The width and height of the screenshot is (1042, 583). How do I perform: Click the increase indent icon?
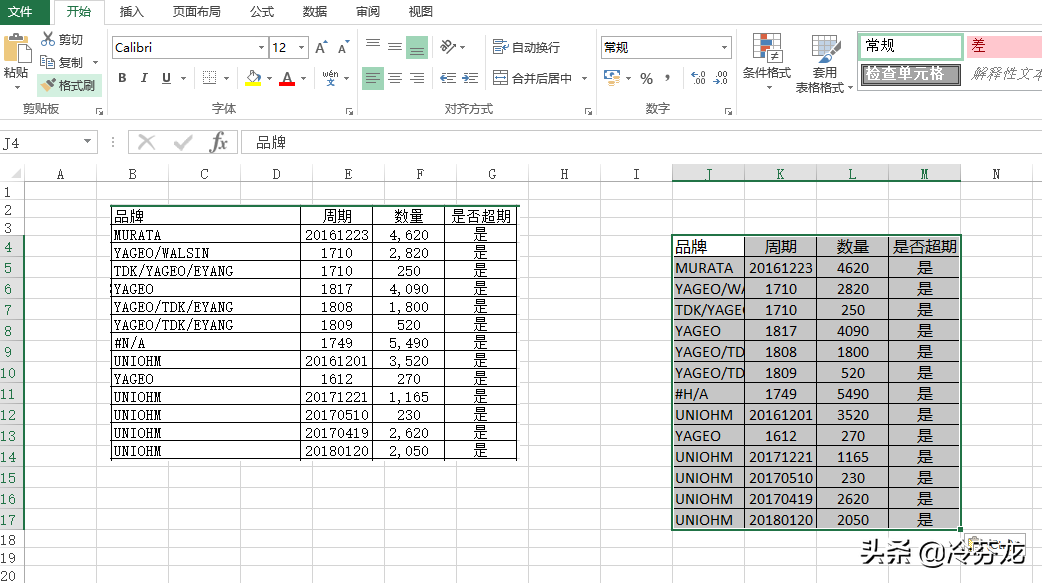pos(470,78)
